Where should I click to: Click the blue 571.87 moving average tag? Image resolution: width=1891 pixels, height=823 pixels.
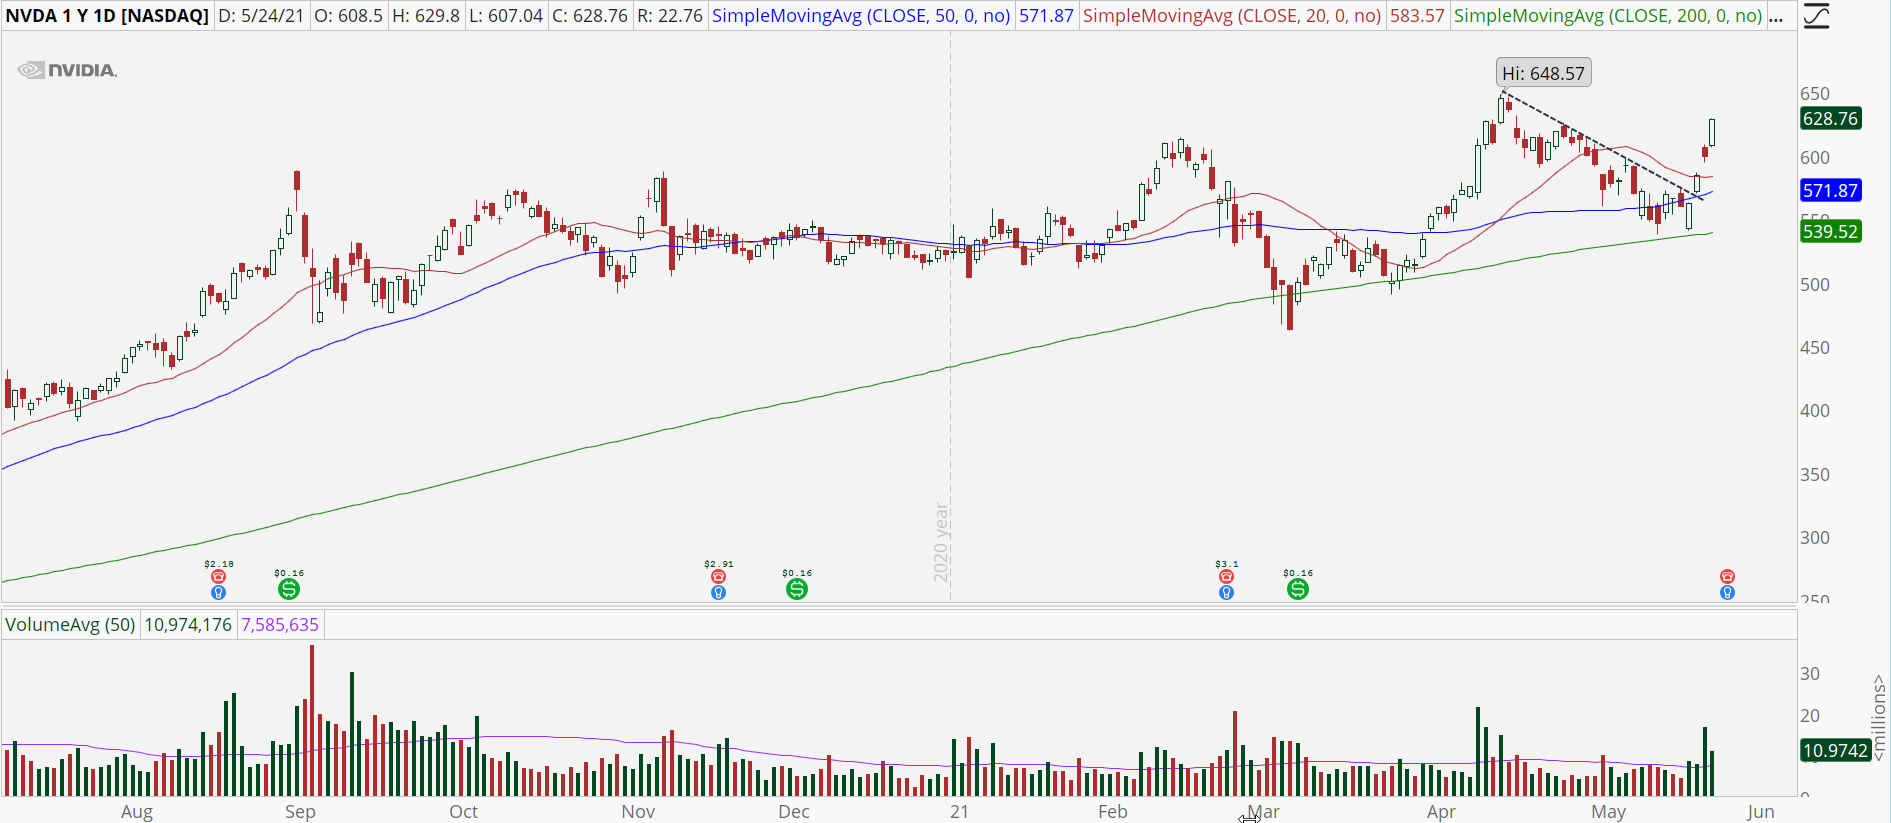point(1830,190)
